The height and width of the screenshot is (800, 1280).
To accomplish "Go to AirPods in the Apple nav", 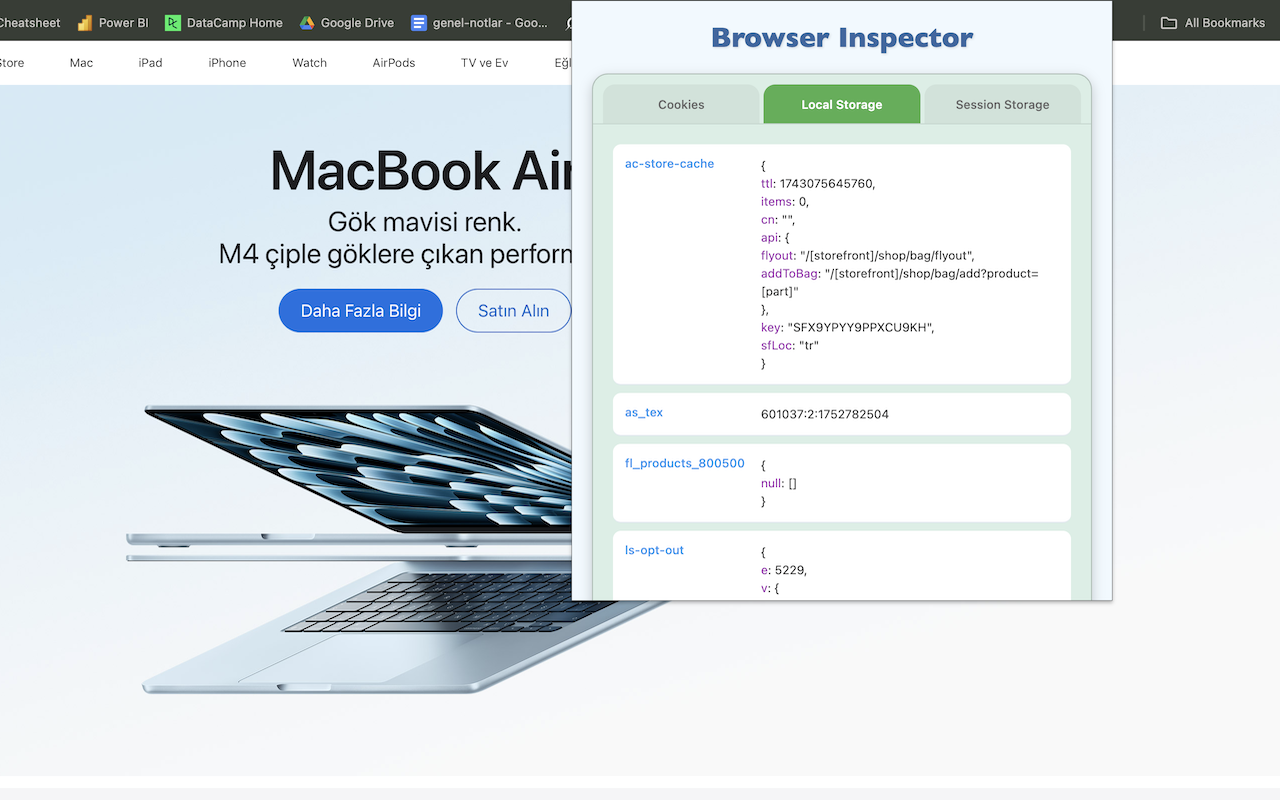I will 394,62.
